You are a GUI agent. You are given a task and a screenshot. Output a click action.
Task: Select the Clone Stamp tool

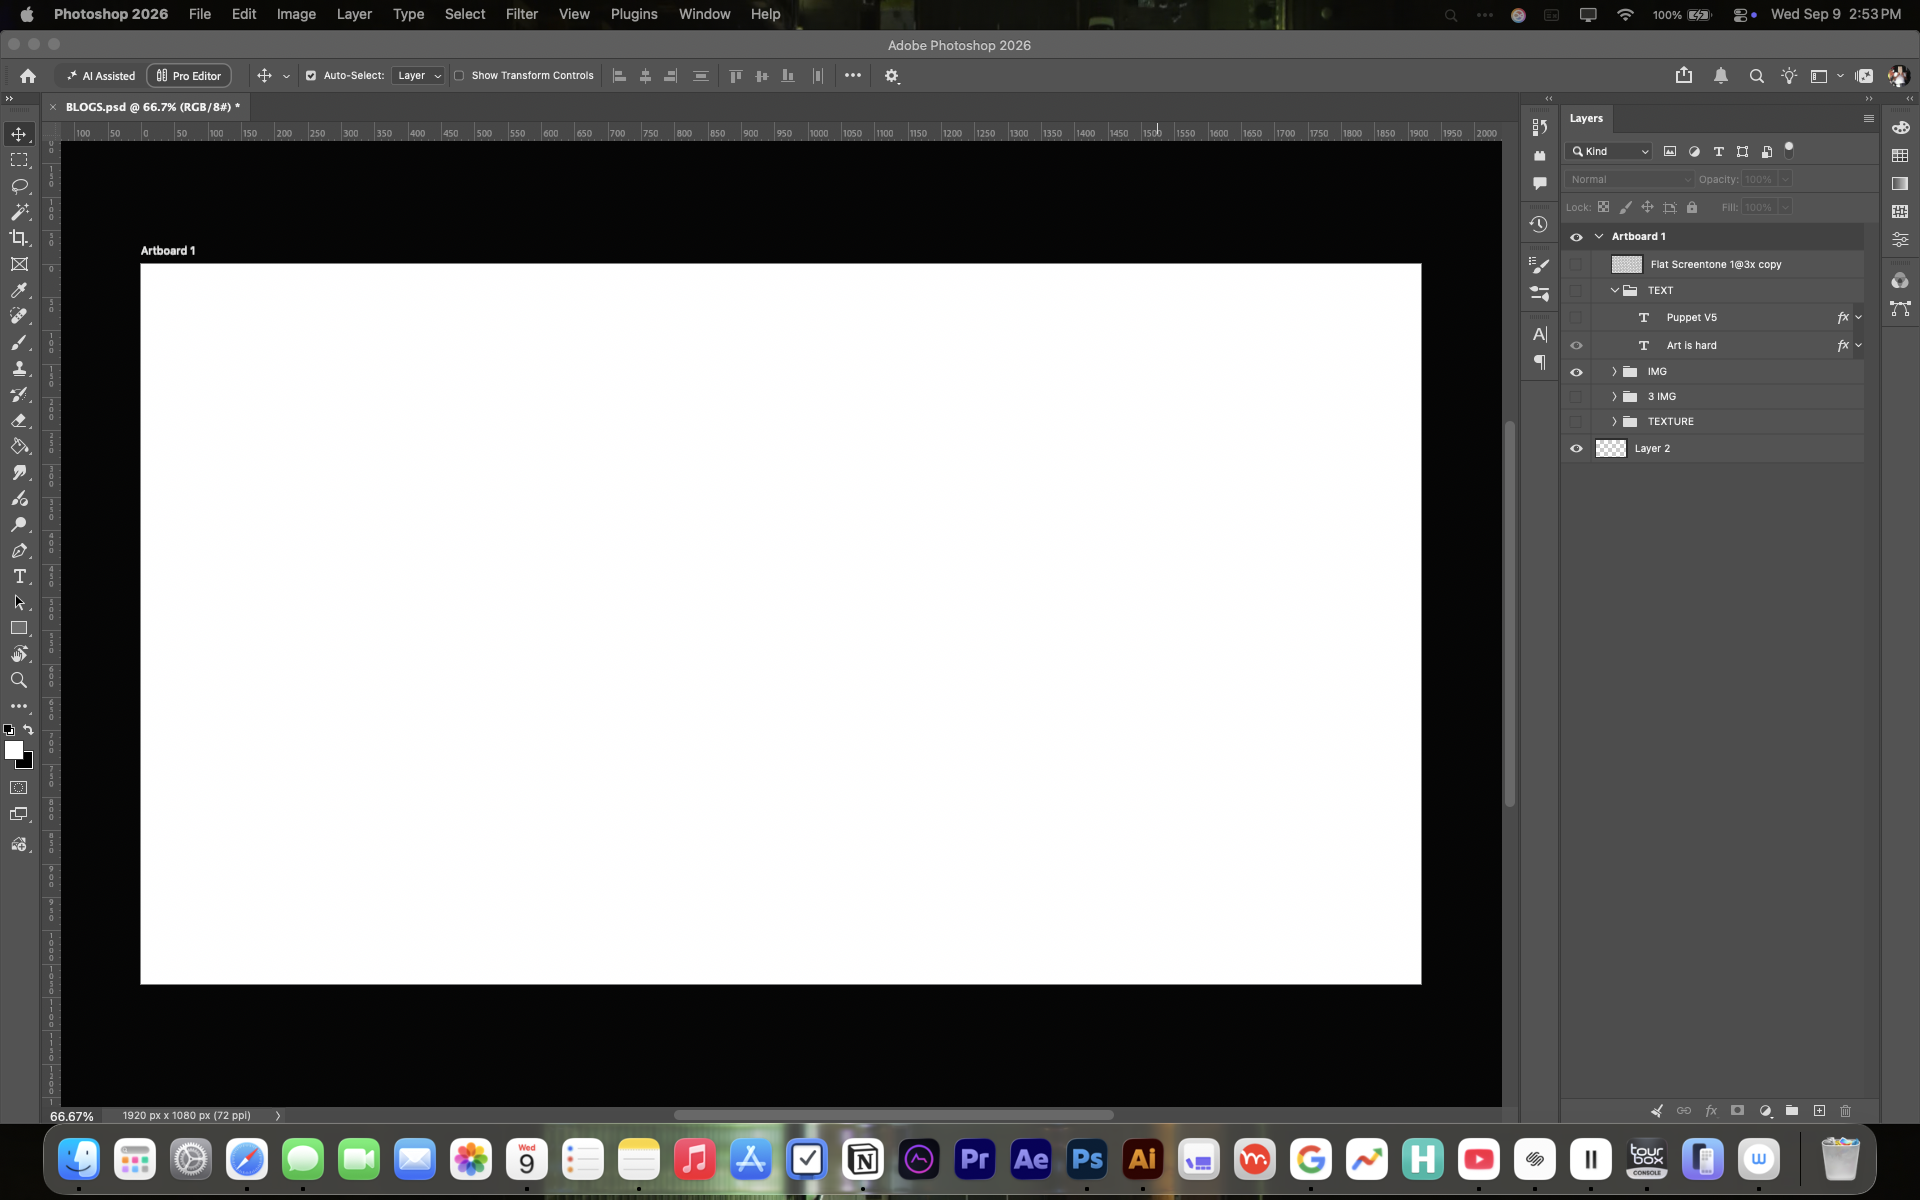[19, 368]
